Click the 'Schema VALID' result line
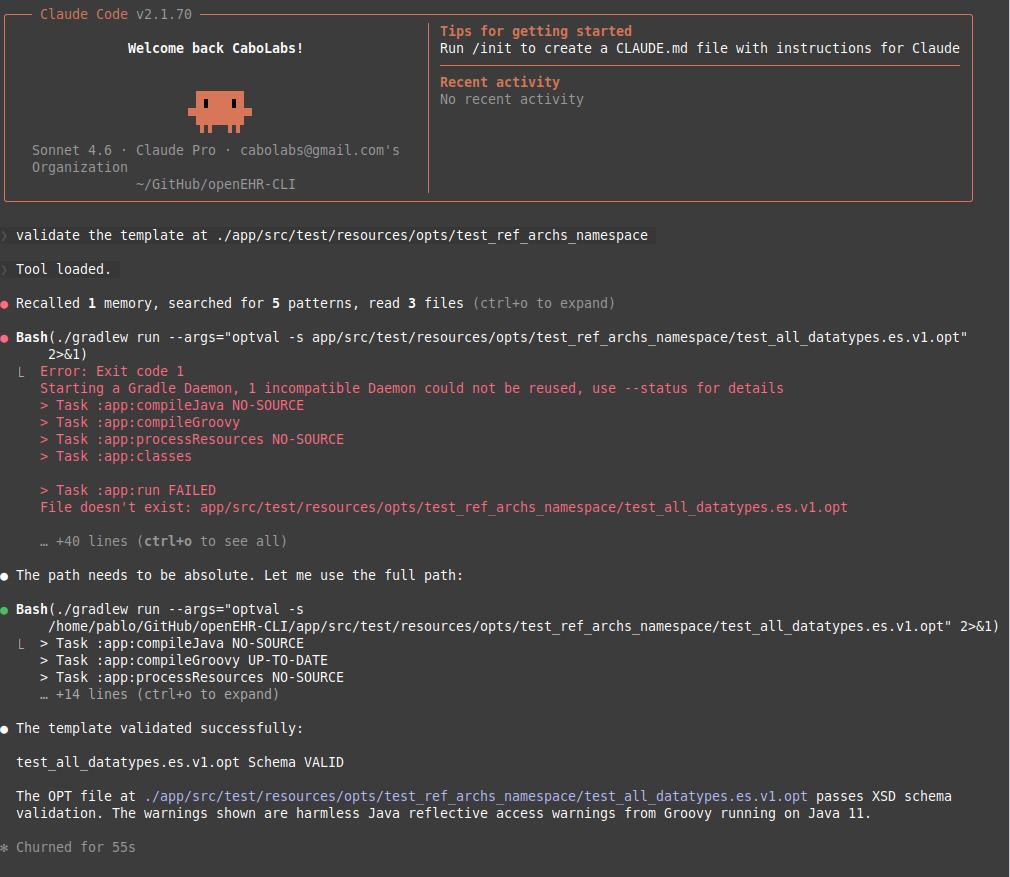The height and width of the screenshot is (877, 1010). [179, 762]
